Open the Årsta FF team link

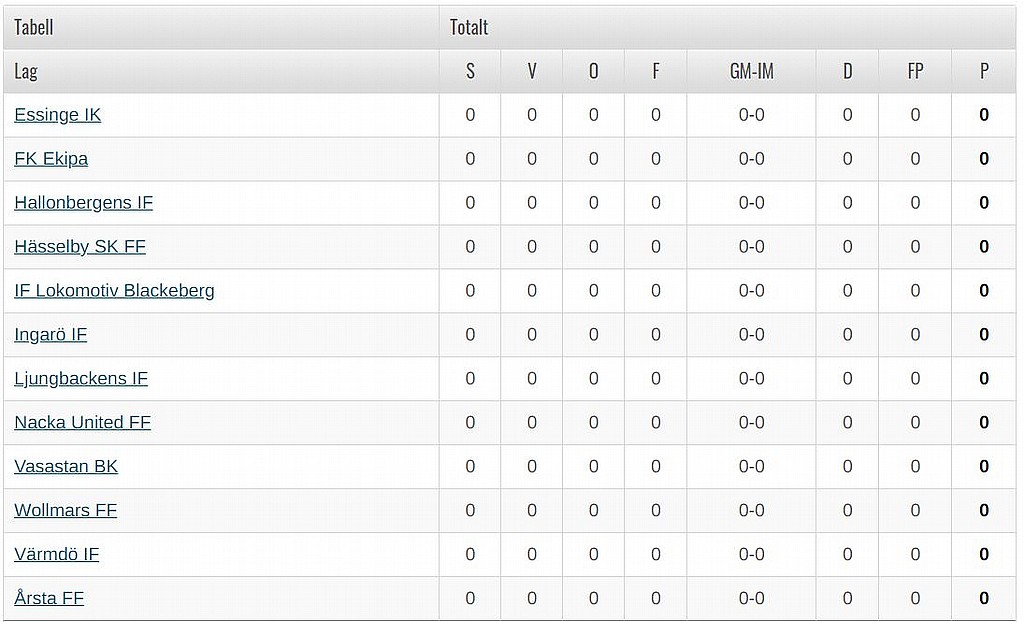(49, 598)
